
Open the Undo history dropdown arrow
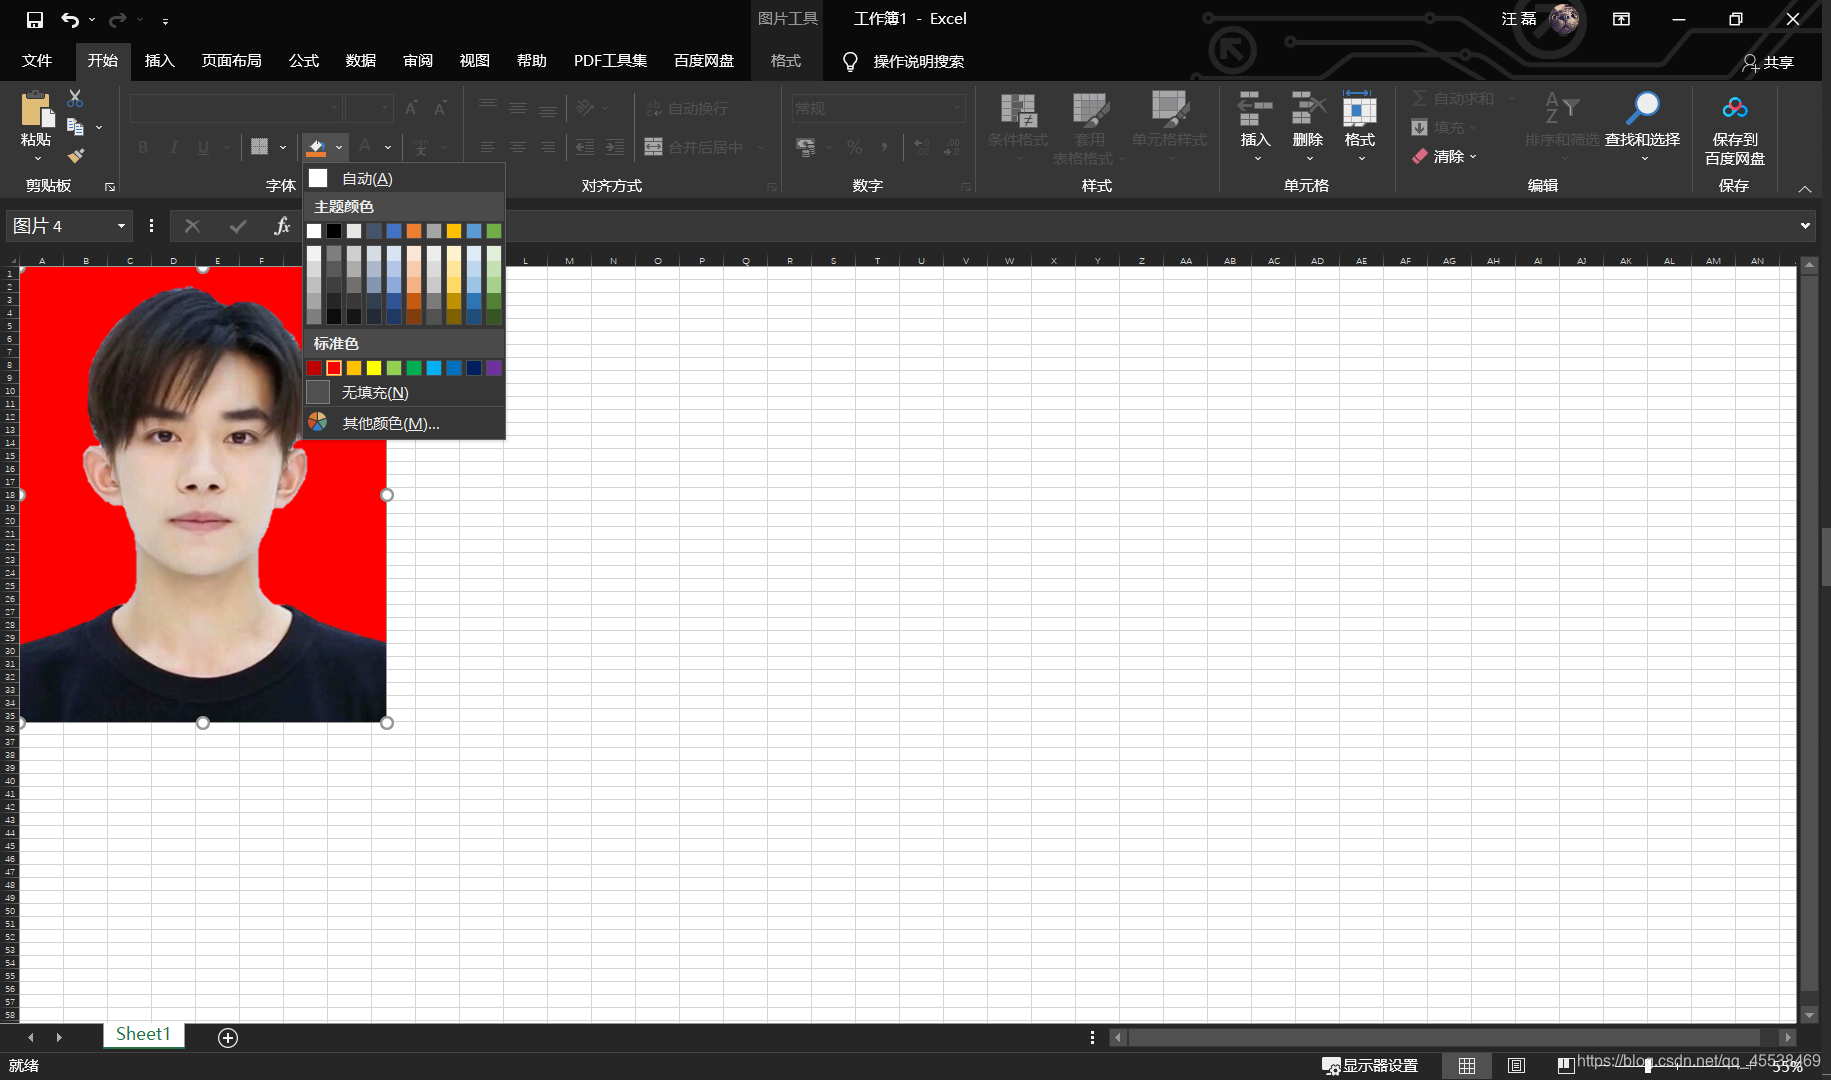pyautogui.click(x=92, y=19)
